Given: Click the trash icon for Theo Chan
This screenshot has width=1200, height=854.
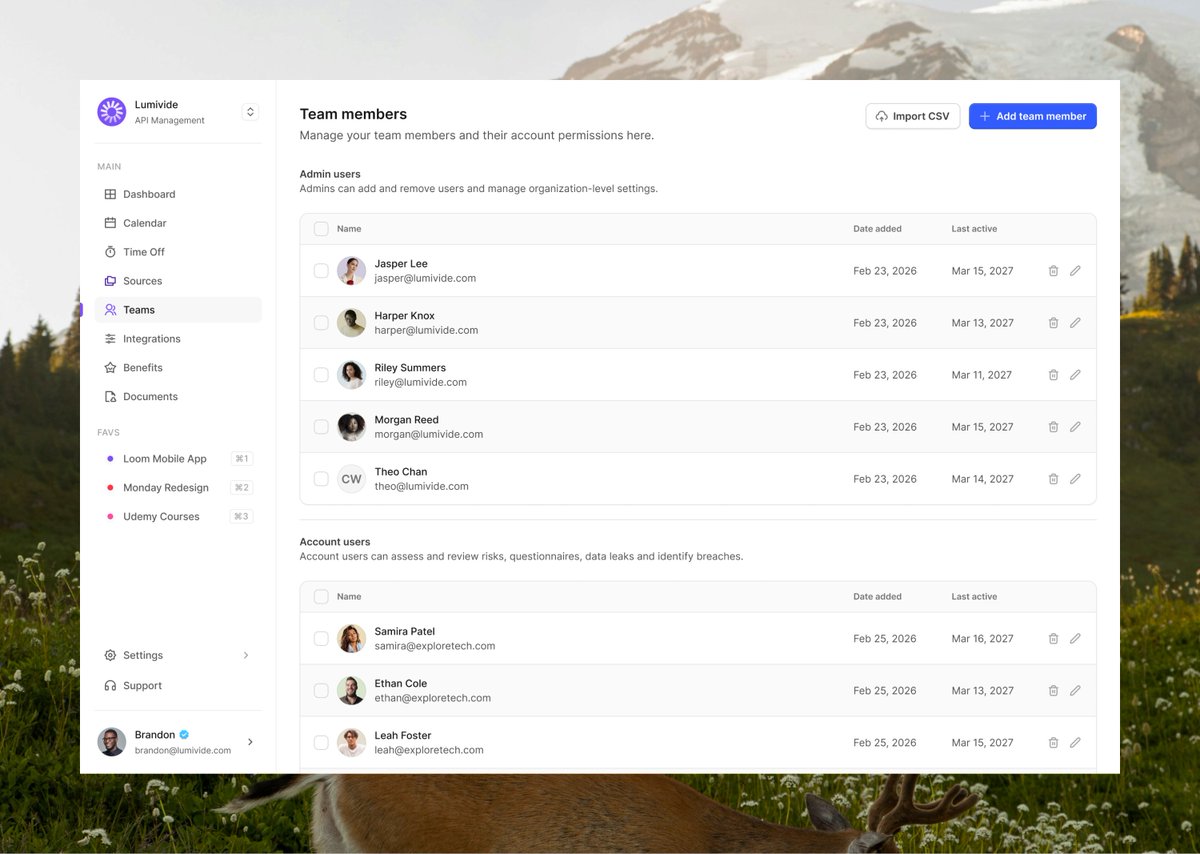Looking at the screenshot, I should (1053, 479).
